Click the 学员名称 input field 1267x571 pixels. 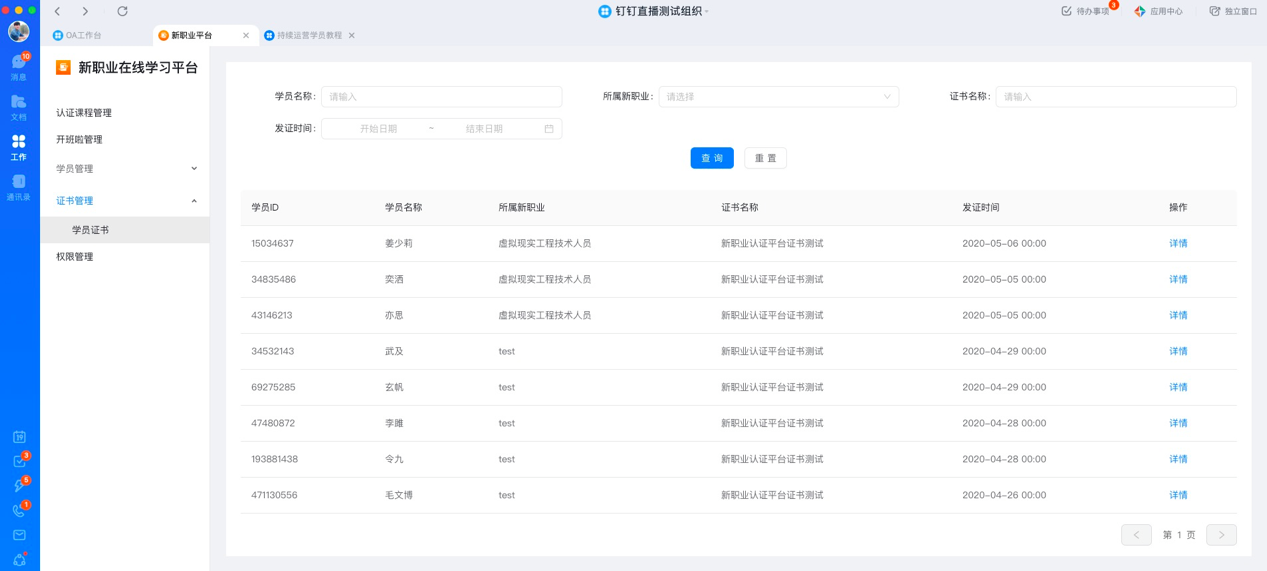441,97
